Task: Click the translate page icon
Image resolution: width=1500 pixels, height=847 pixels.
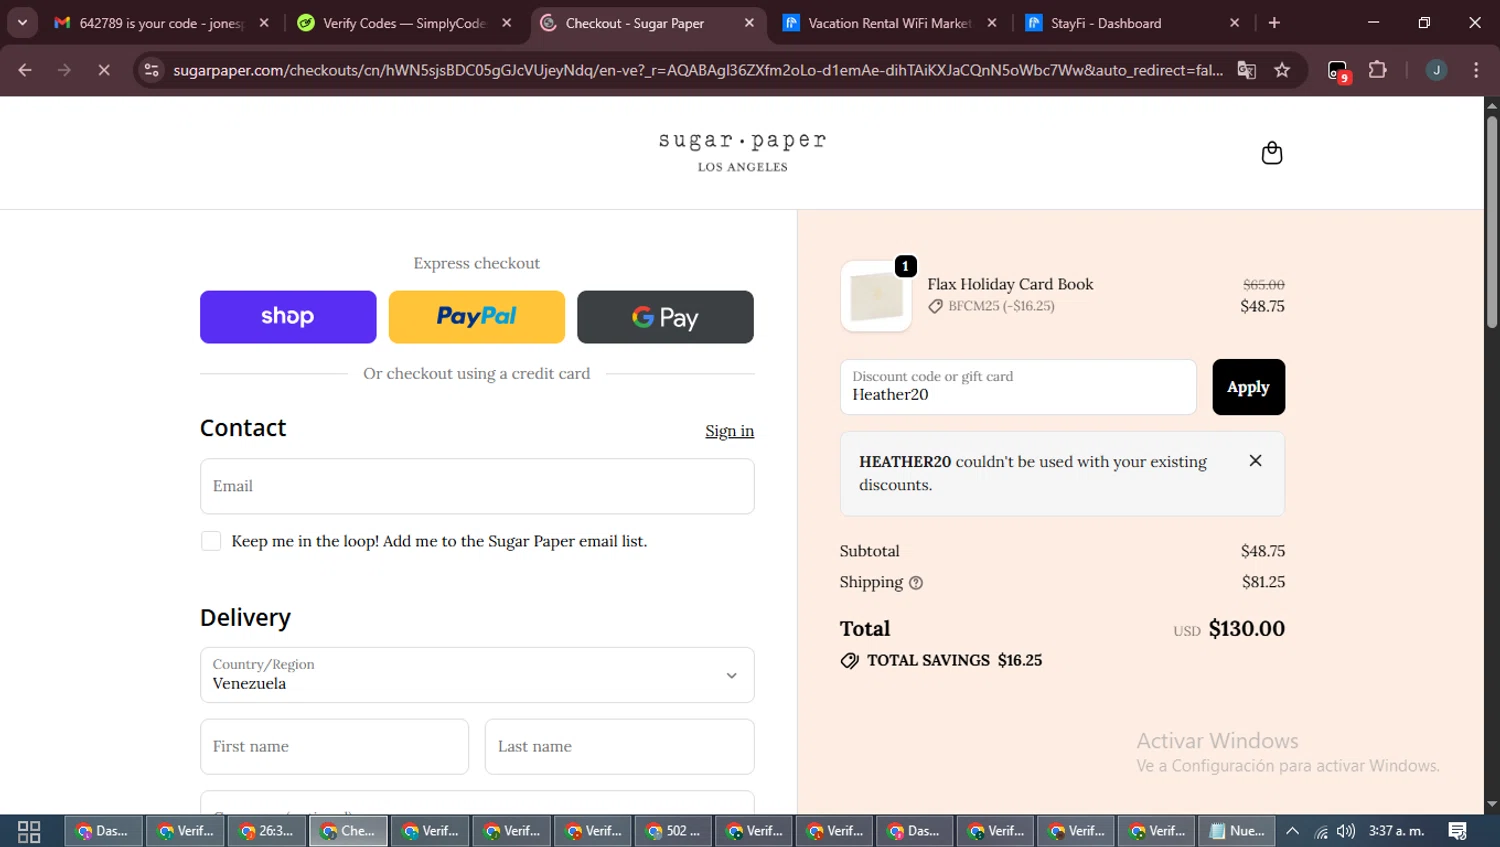Action: (x=1246, y=70)
